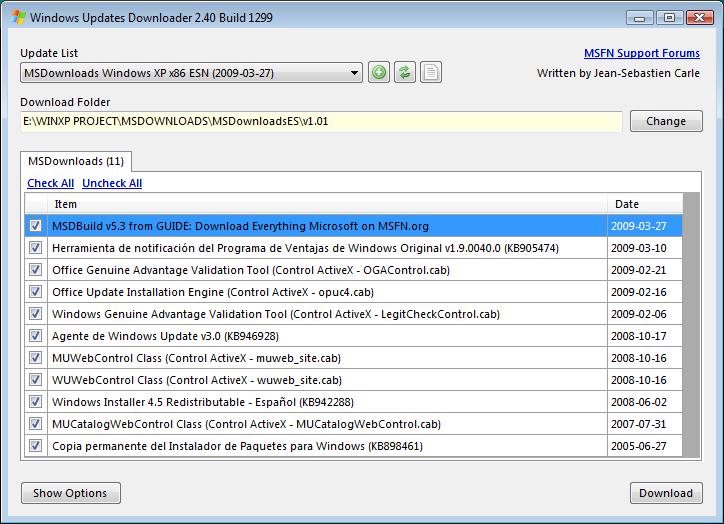The image size is (724, 524).
Task: Select the MSDownloads (11) tab
Action: pos(76,161)
